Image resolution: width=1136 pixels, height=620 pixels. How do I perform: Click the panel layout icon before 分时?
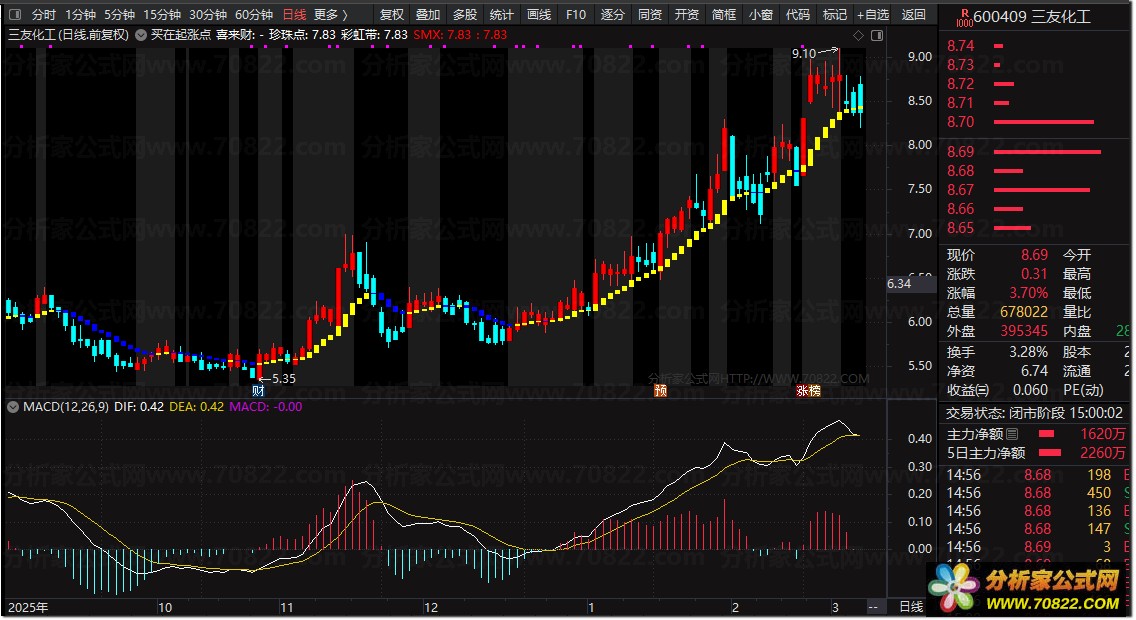coord(13,15)
